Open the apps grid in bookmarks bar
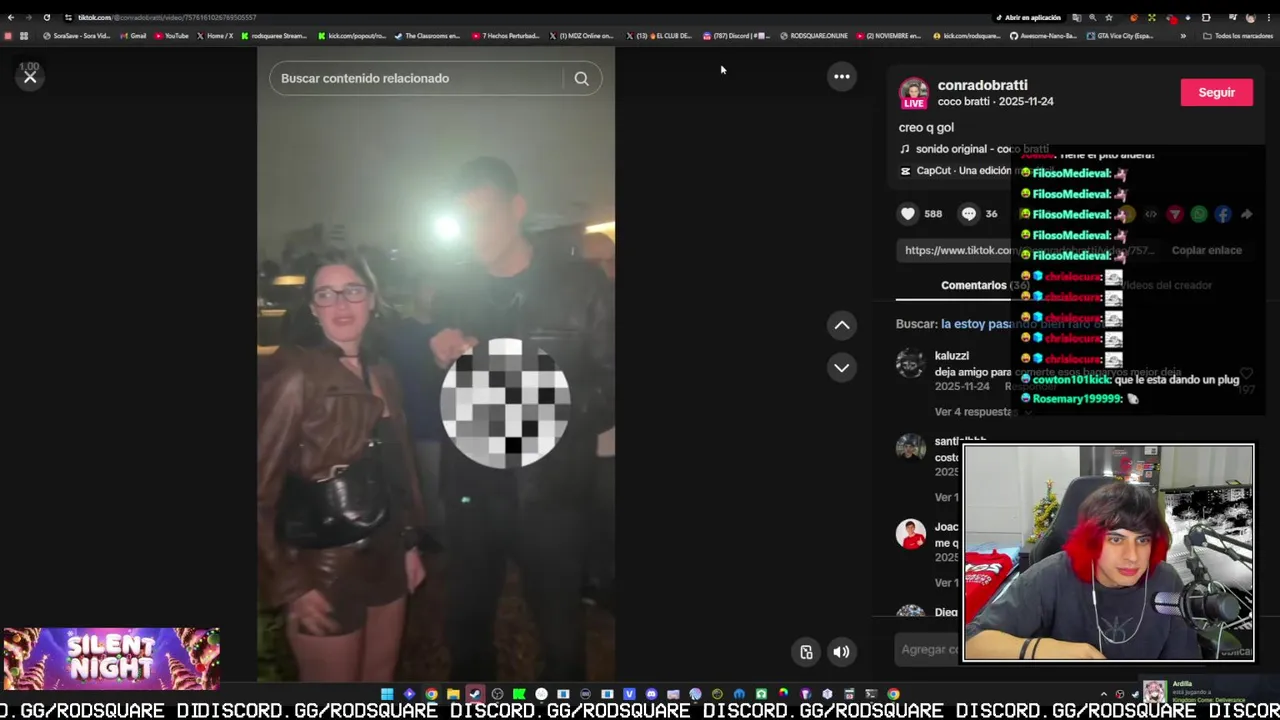Image resolution: width=1280 pixels, height=720 pixels. point(24,36)
